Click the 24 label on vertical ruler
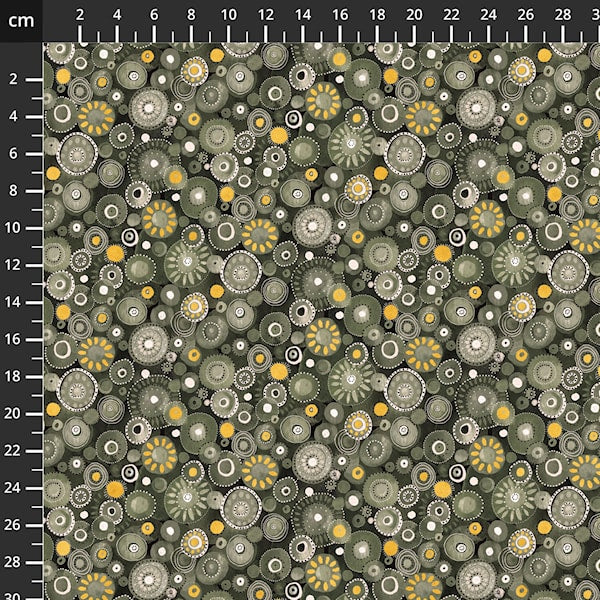This screenshot has width=600, height=600. pos(12,488)
